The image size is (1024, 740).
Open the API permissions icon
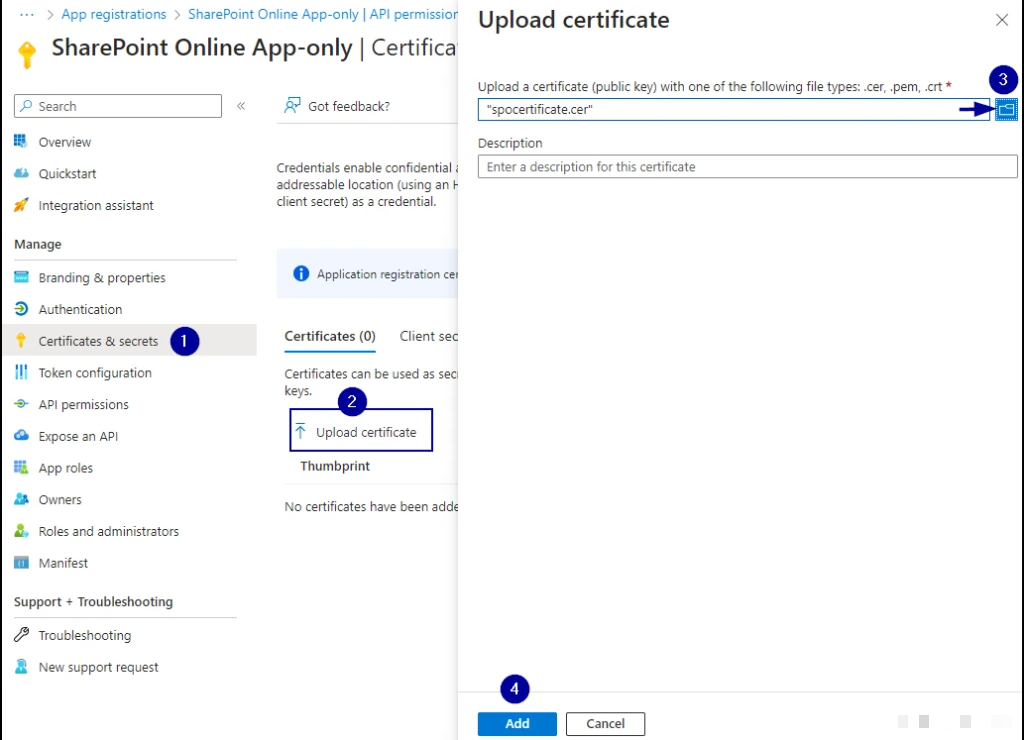[x=21, y=405]
